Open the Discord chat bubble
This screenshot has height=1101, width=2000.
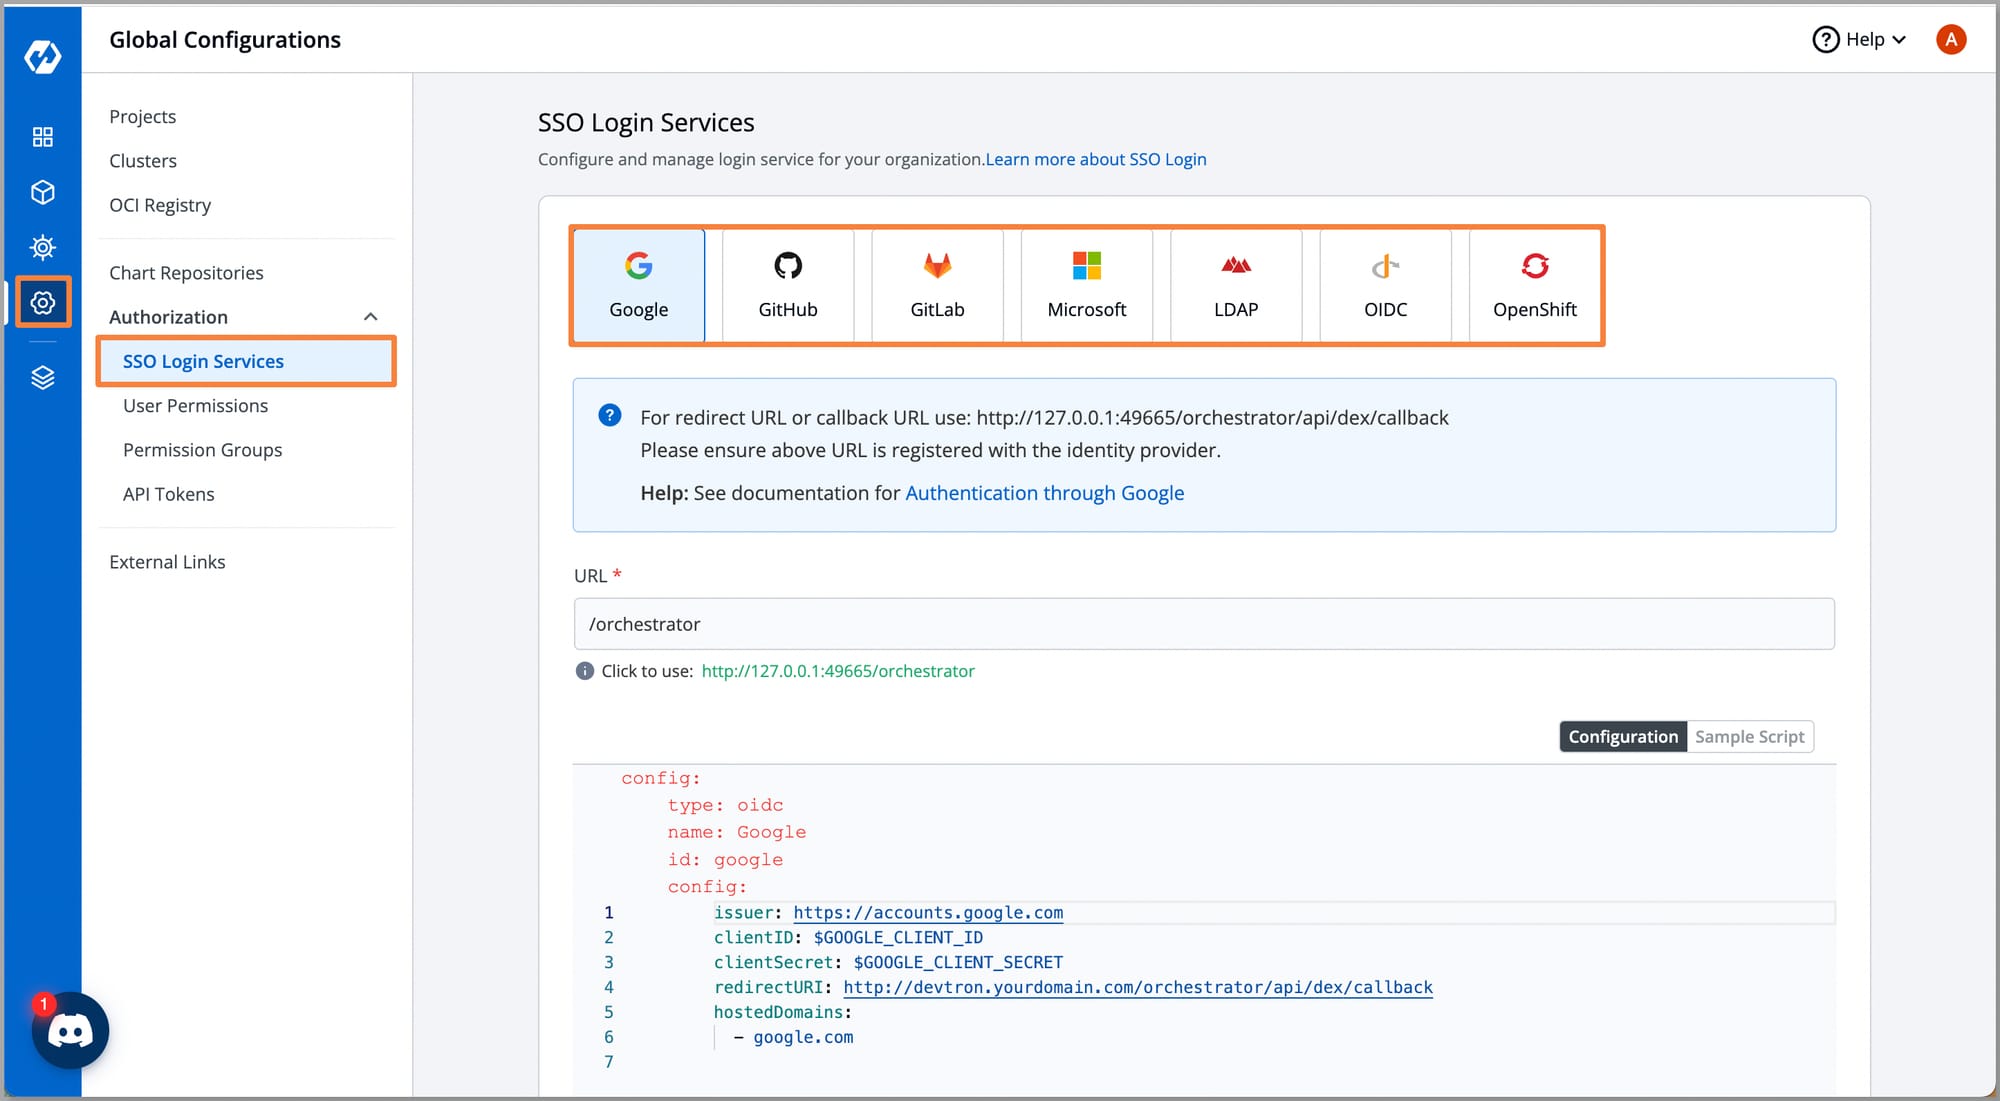point(70,1030)
